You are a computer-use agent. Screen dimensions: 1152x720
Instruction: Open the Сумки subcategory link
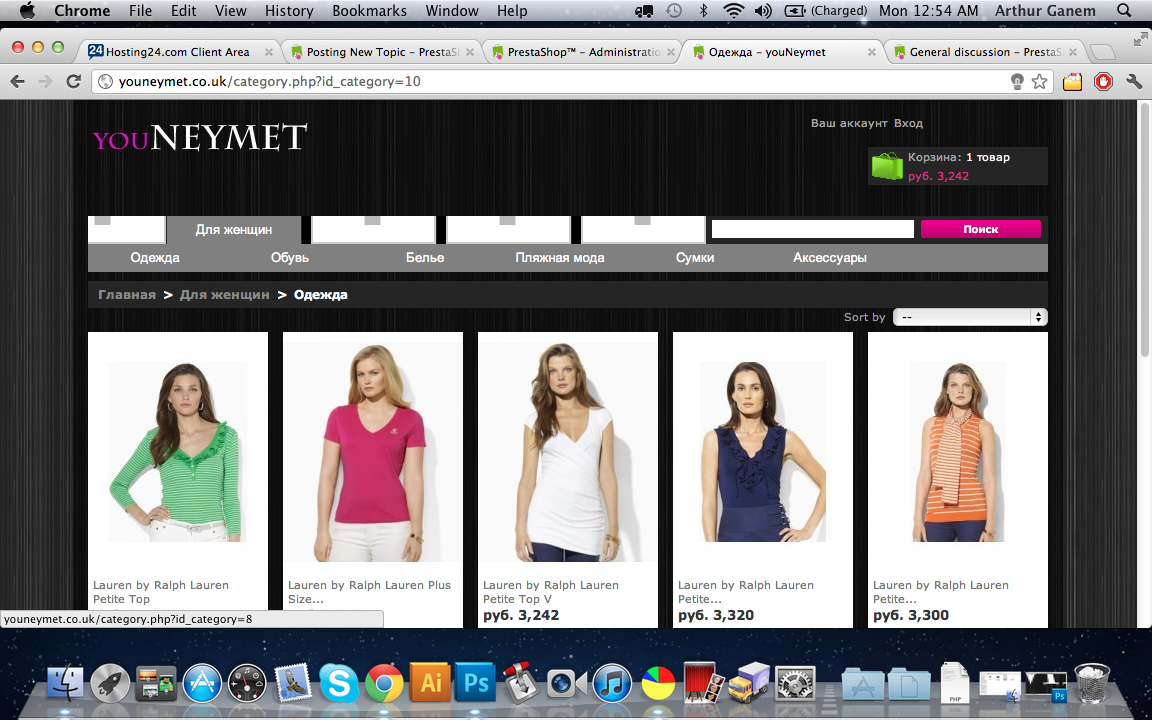point(695,258)
